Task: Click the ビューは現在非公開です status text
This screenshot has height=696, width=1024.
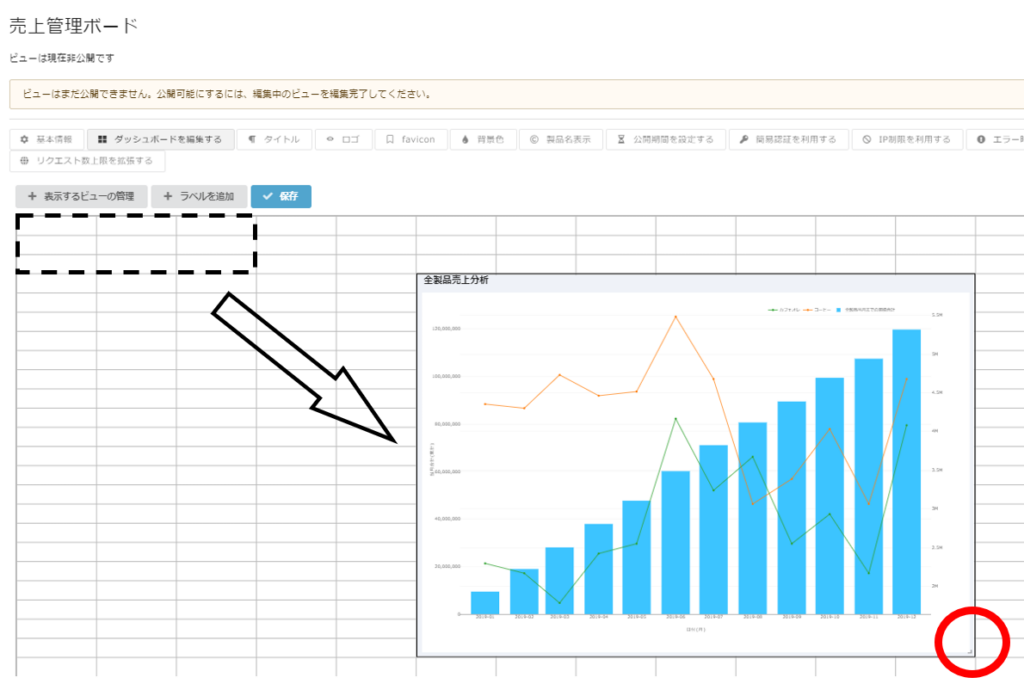Action: tap(62, 58)
